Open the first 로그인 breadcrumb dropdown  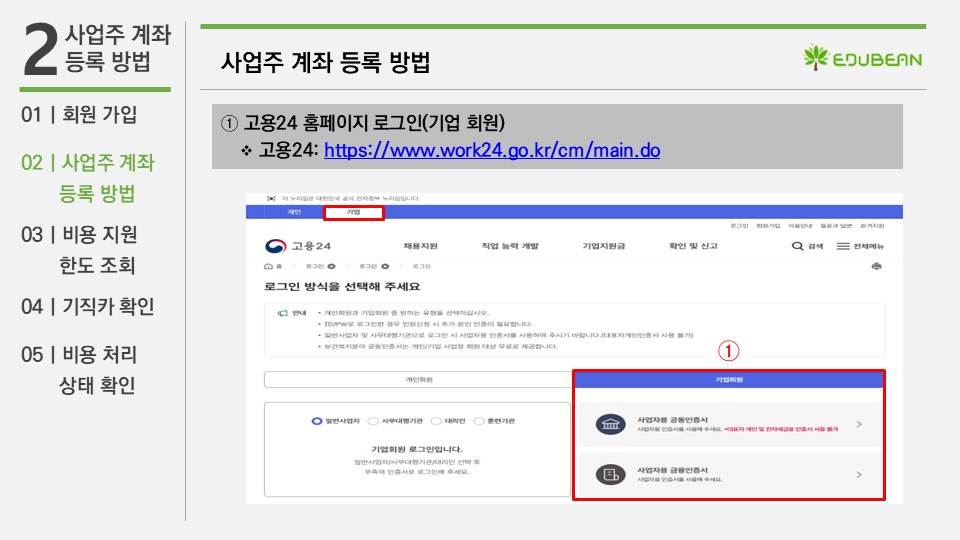coord(331,267)
